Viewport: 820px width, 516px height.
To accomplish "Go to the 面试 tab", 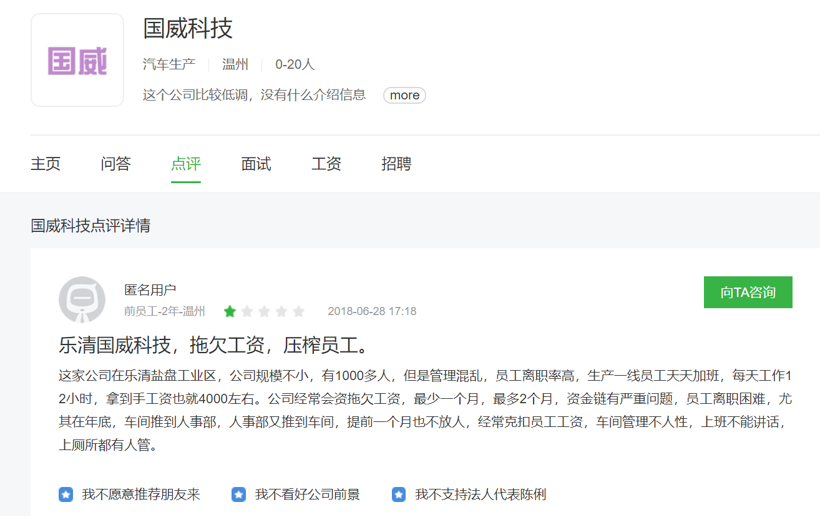I will (x=256, y=164).
